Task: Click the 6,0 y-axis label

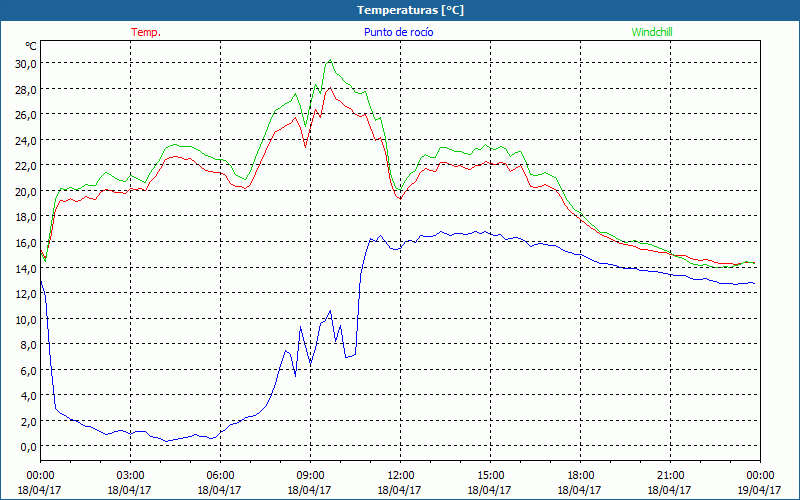Action: point(28,370)
